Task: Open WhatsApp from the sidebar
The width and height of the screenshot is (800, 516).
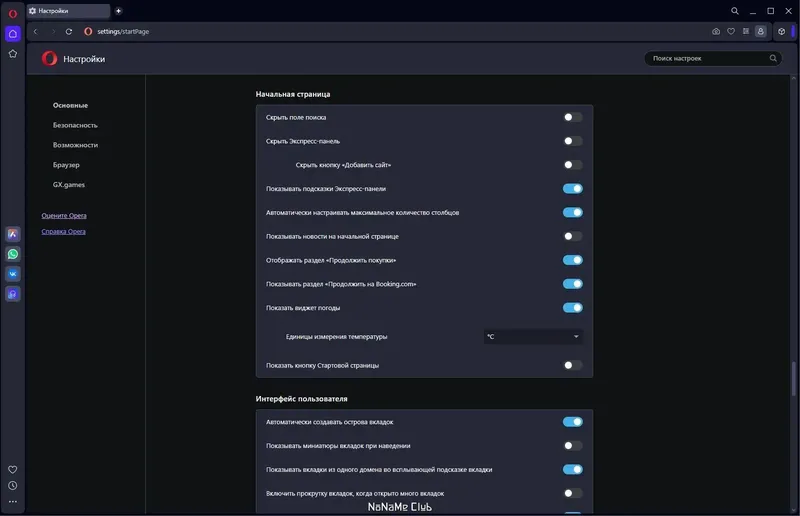Action: [13, 254]
